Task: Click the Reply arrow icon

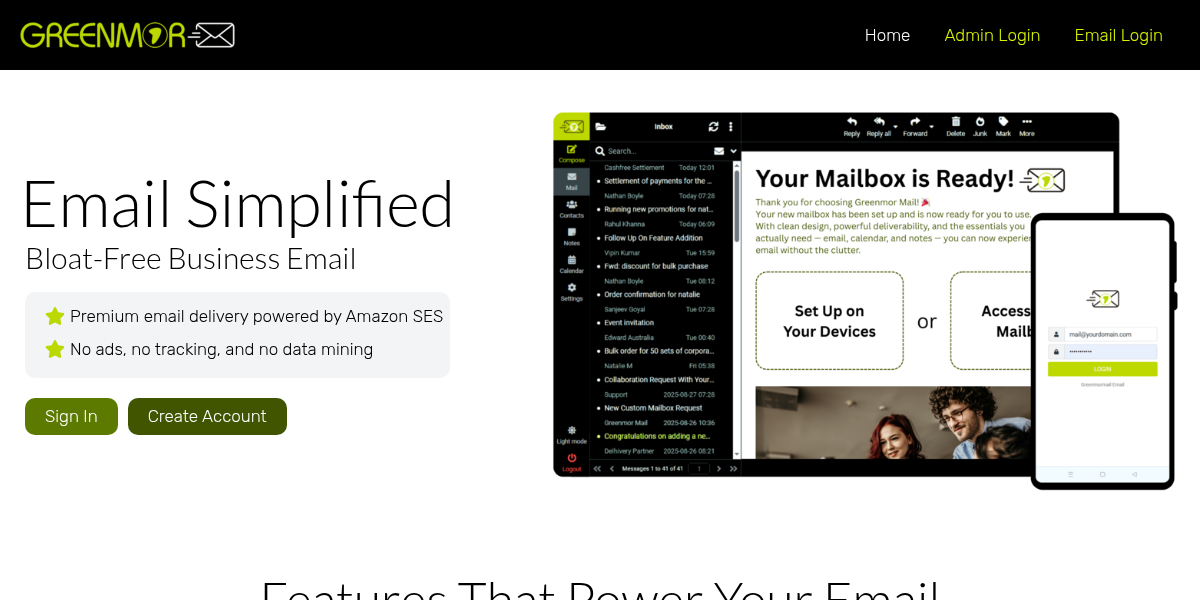Action: [x=852, y=121]
